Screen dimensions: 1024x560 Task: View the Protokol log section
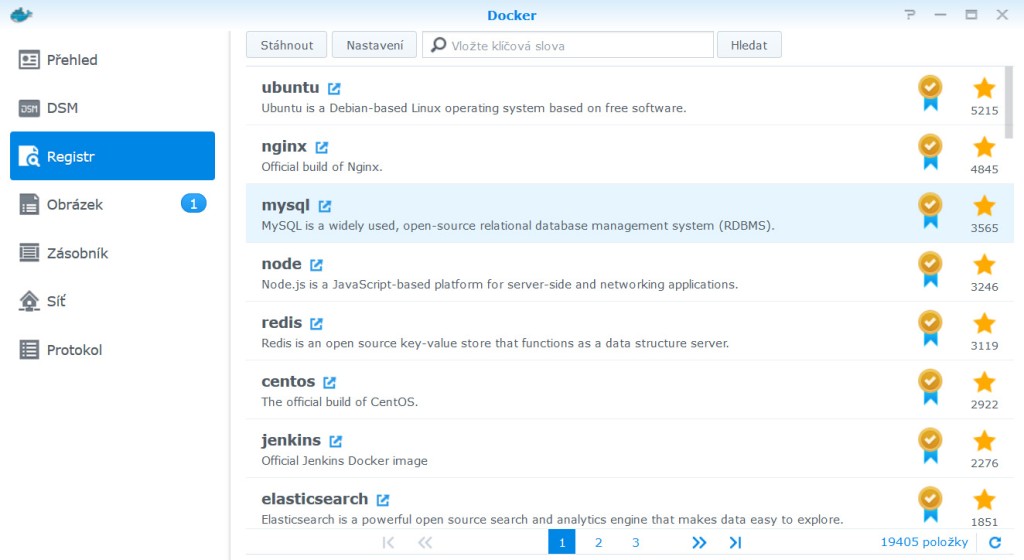112,350
